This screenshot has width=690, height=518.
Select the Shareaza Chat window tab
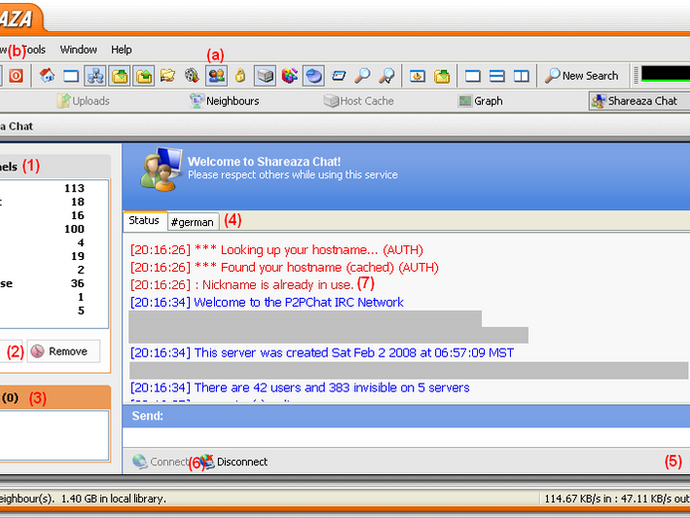pyautogui.click(x=639, y=101)
